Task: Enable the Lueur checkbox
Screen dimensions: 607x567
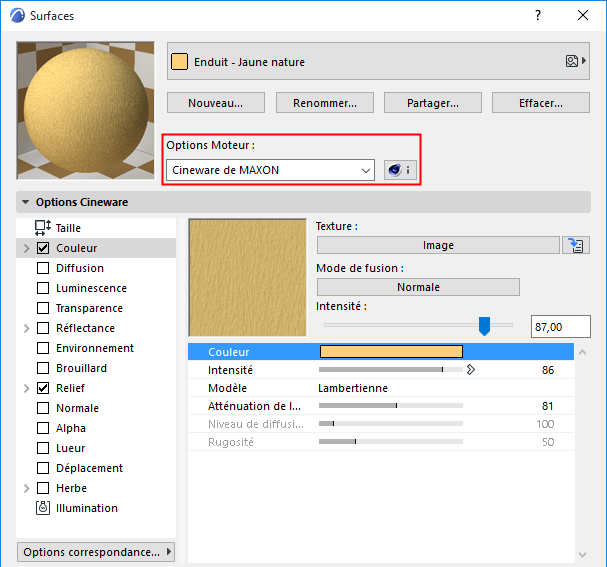Action: (43, 448)
